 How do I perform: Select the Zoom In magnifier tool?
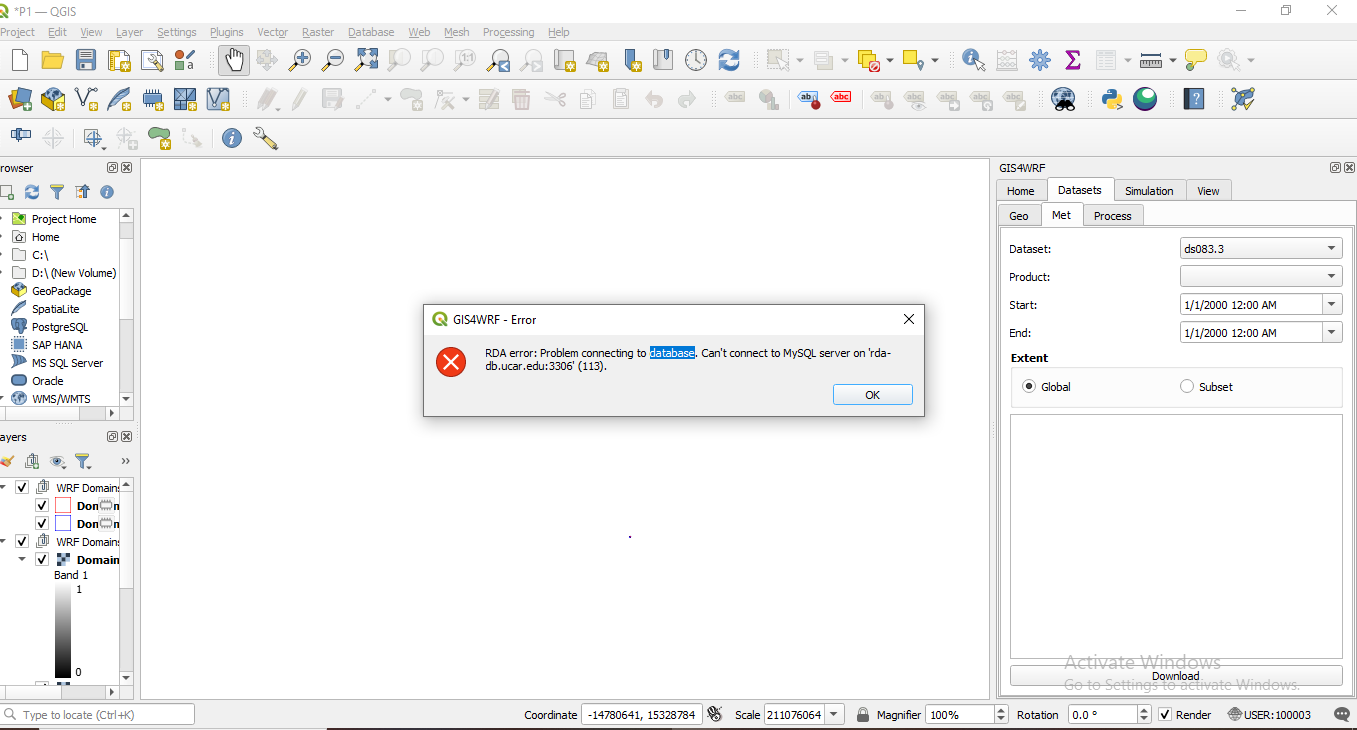pyautogui.click(x=300, y=60)
